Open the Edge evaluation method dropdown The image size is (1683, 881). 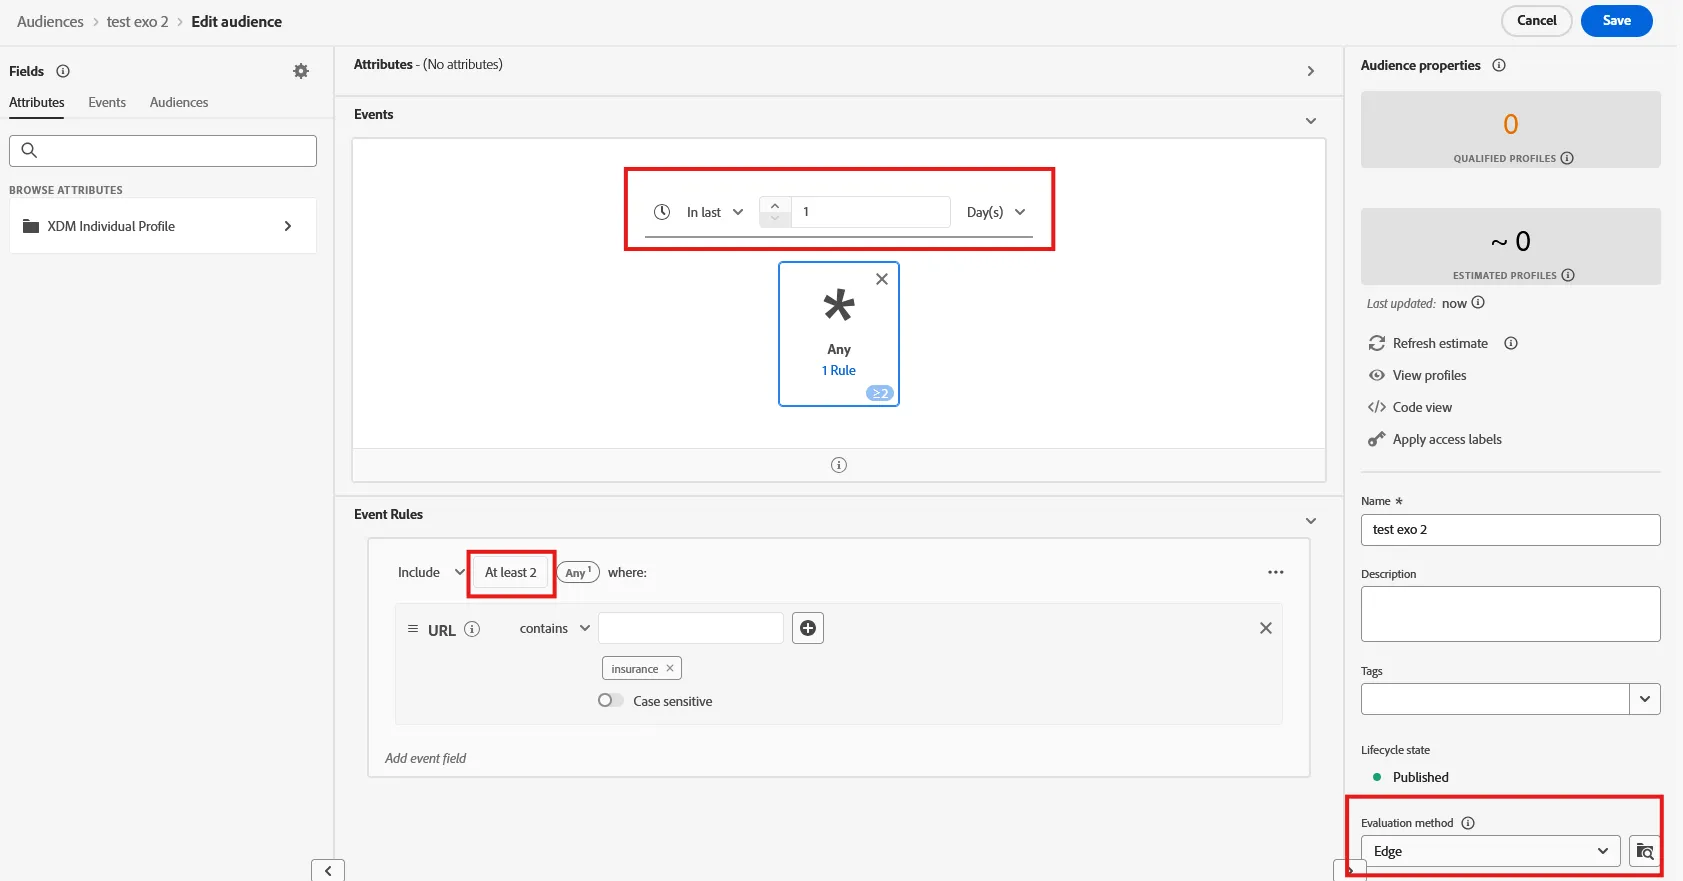point(1491,851)
